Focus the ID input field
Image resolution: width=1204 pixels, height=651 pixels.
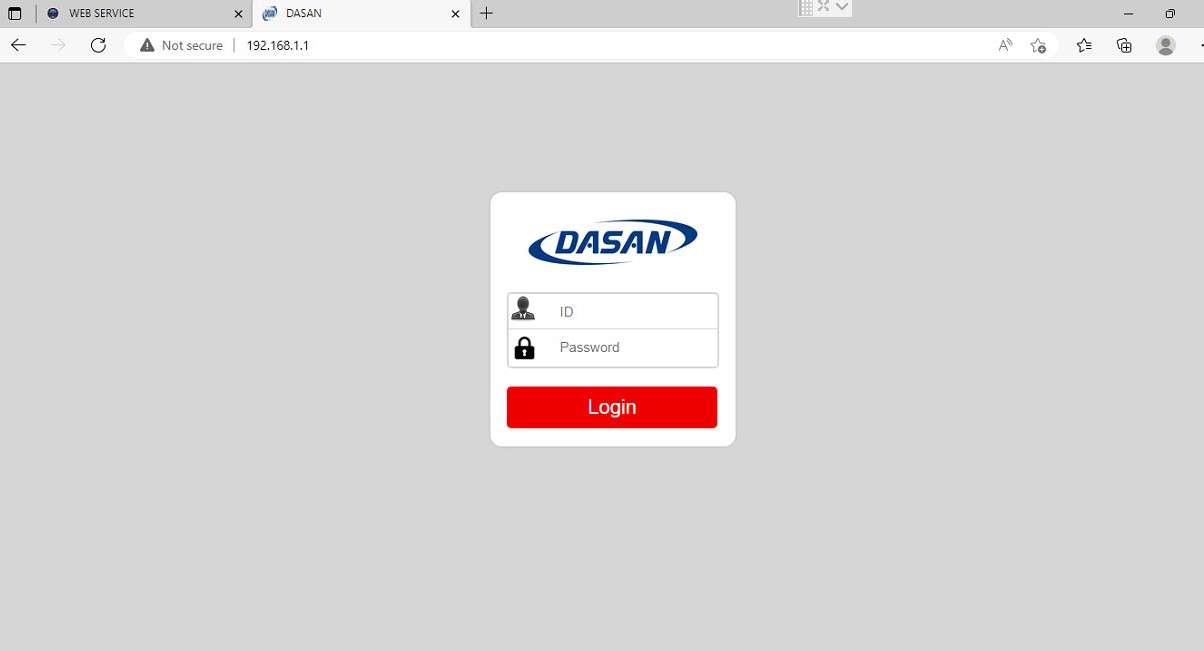tap(612, 311)
